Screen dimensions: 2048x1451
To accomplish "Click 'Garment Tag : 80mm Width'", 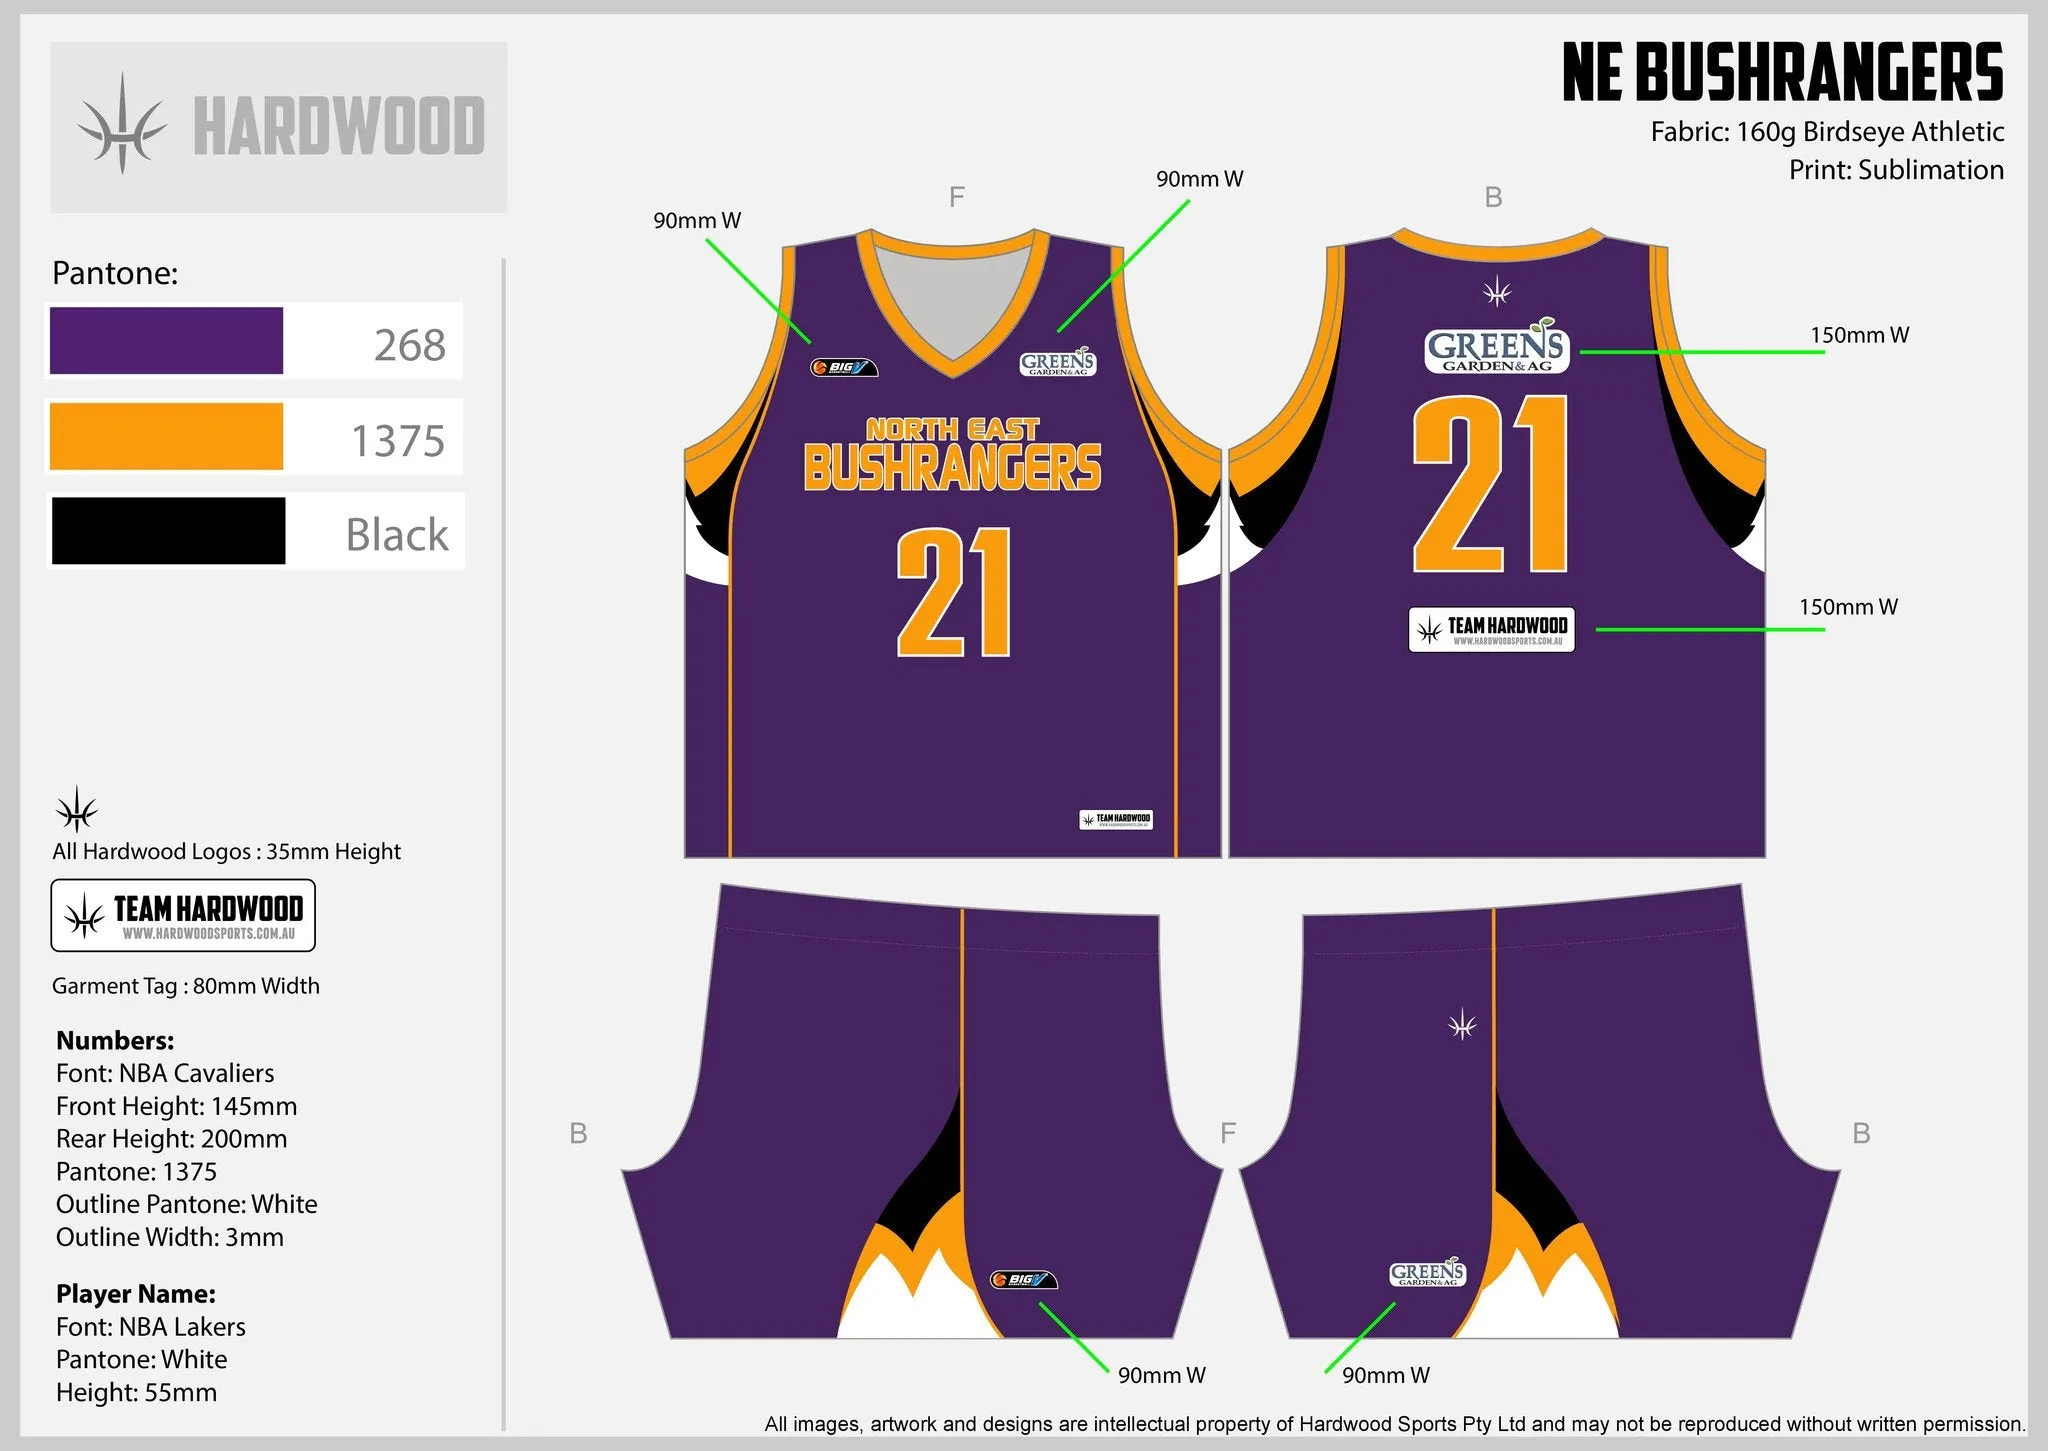I will click(x=186, y=986).
